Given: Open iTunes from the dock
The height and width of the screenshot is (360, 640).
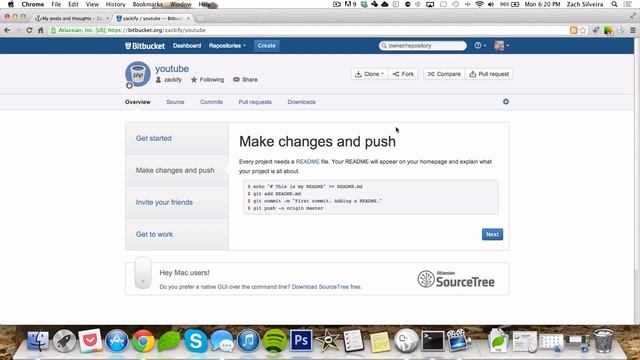Looking at the screenshot, I should coord(248,341).
